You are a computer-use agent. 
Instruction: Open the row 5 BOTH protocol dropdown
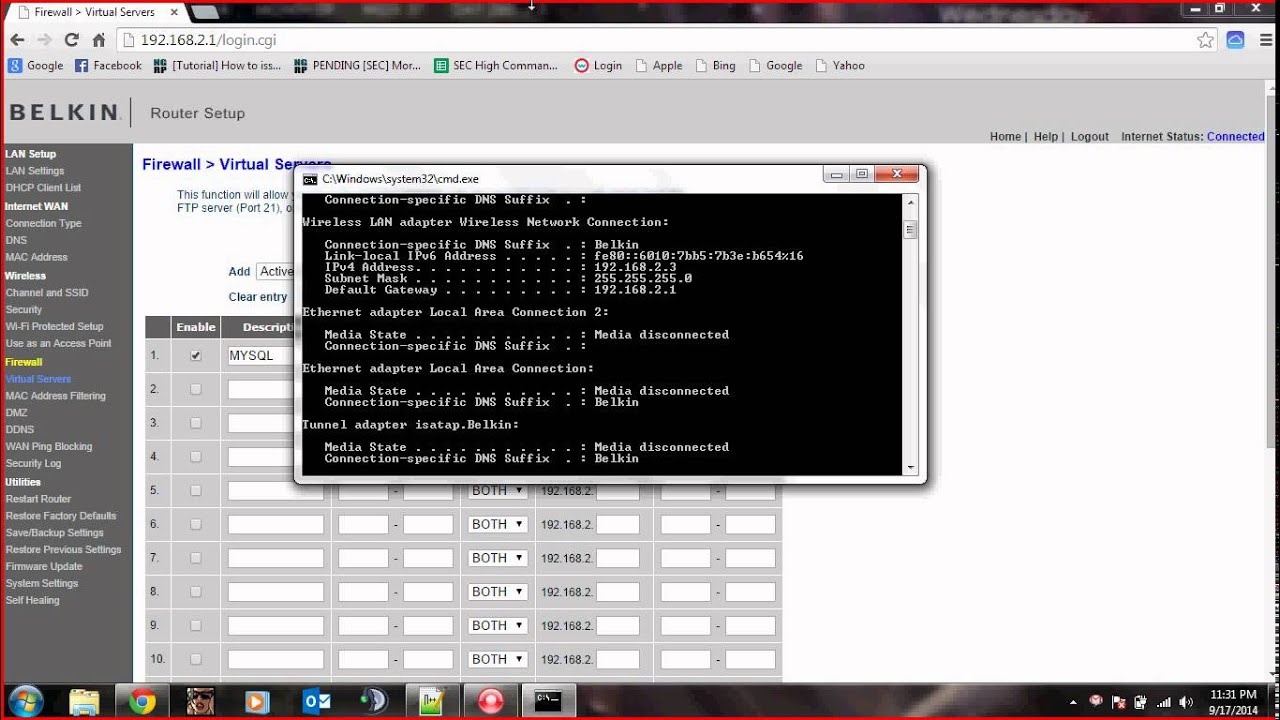(497, 490)
